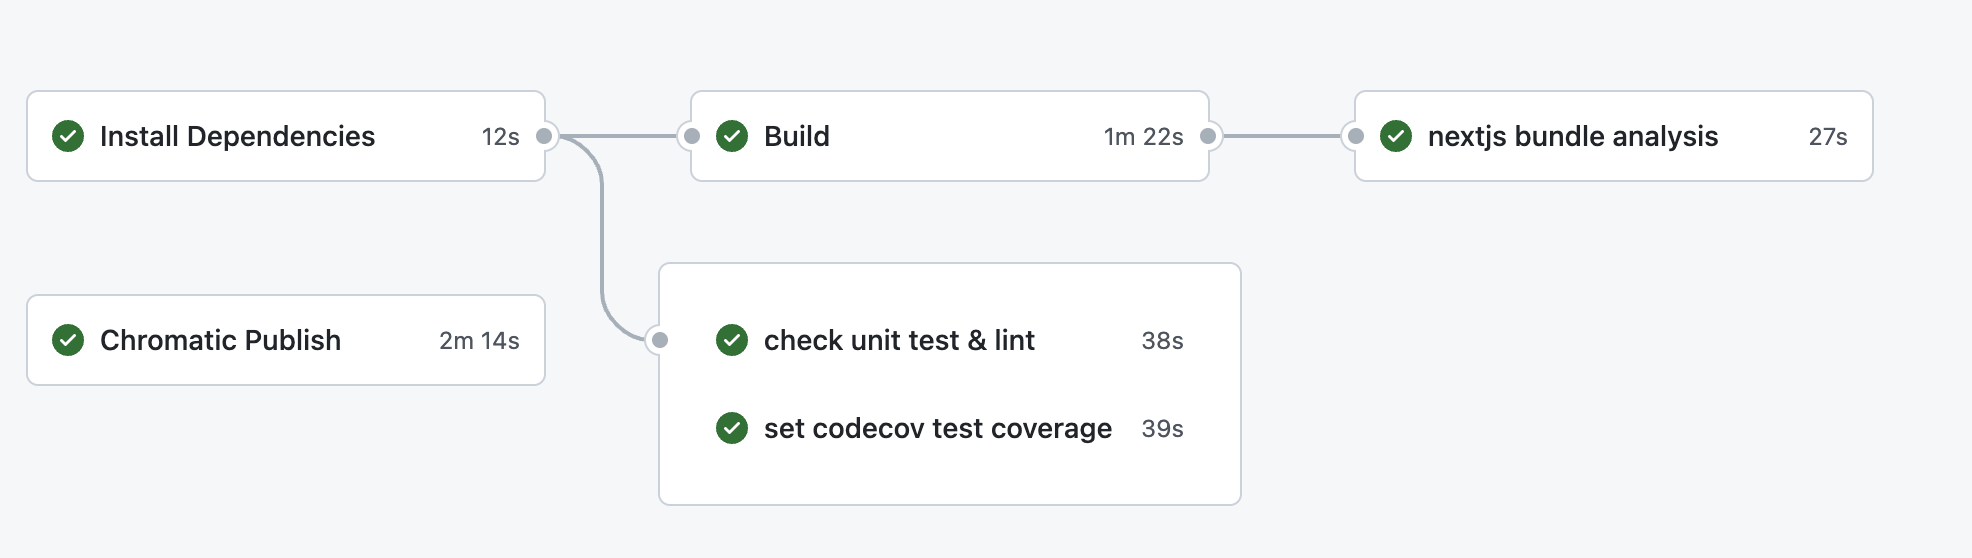The image size is (1972, 558).
Task: Click the Install Dependencies success checkmark icon
Action: (x=68, y=136)
